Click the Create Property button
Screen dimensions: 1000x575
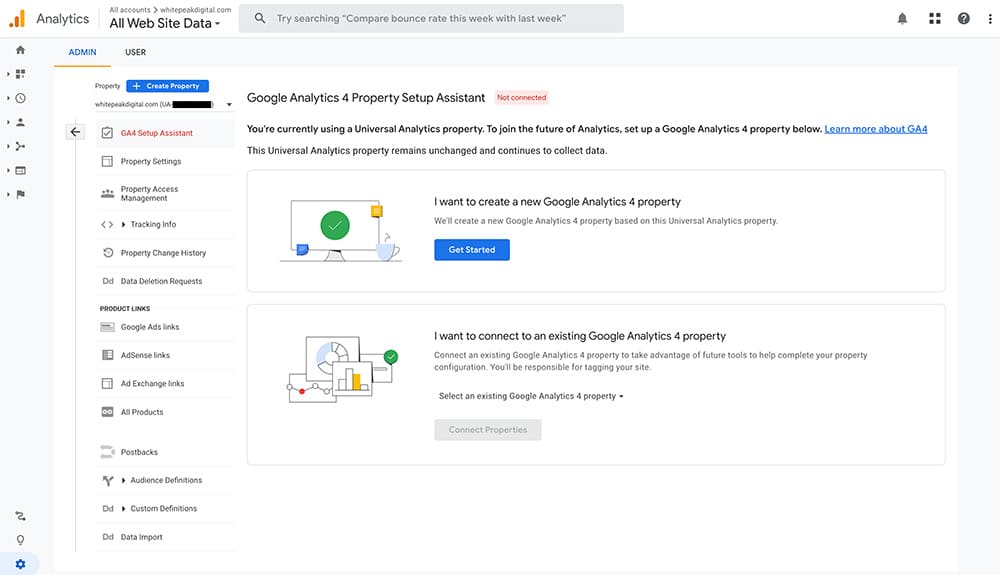(167, 86)
